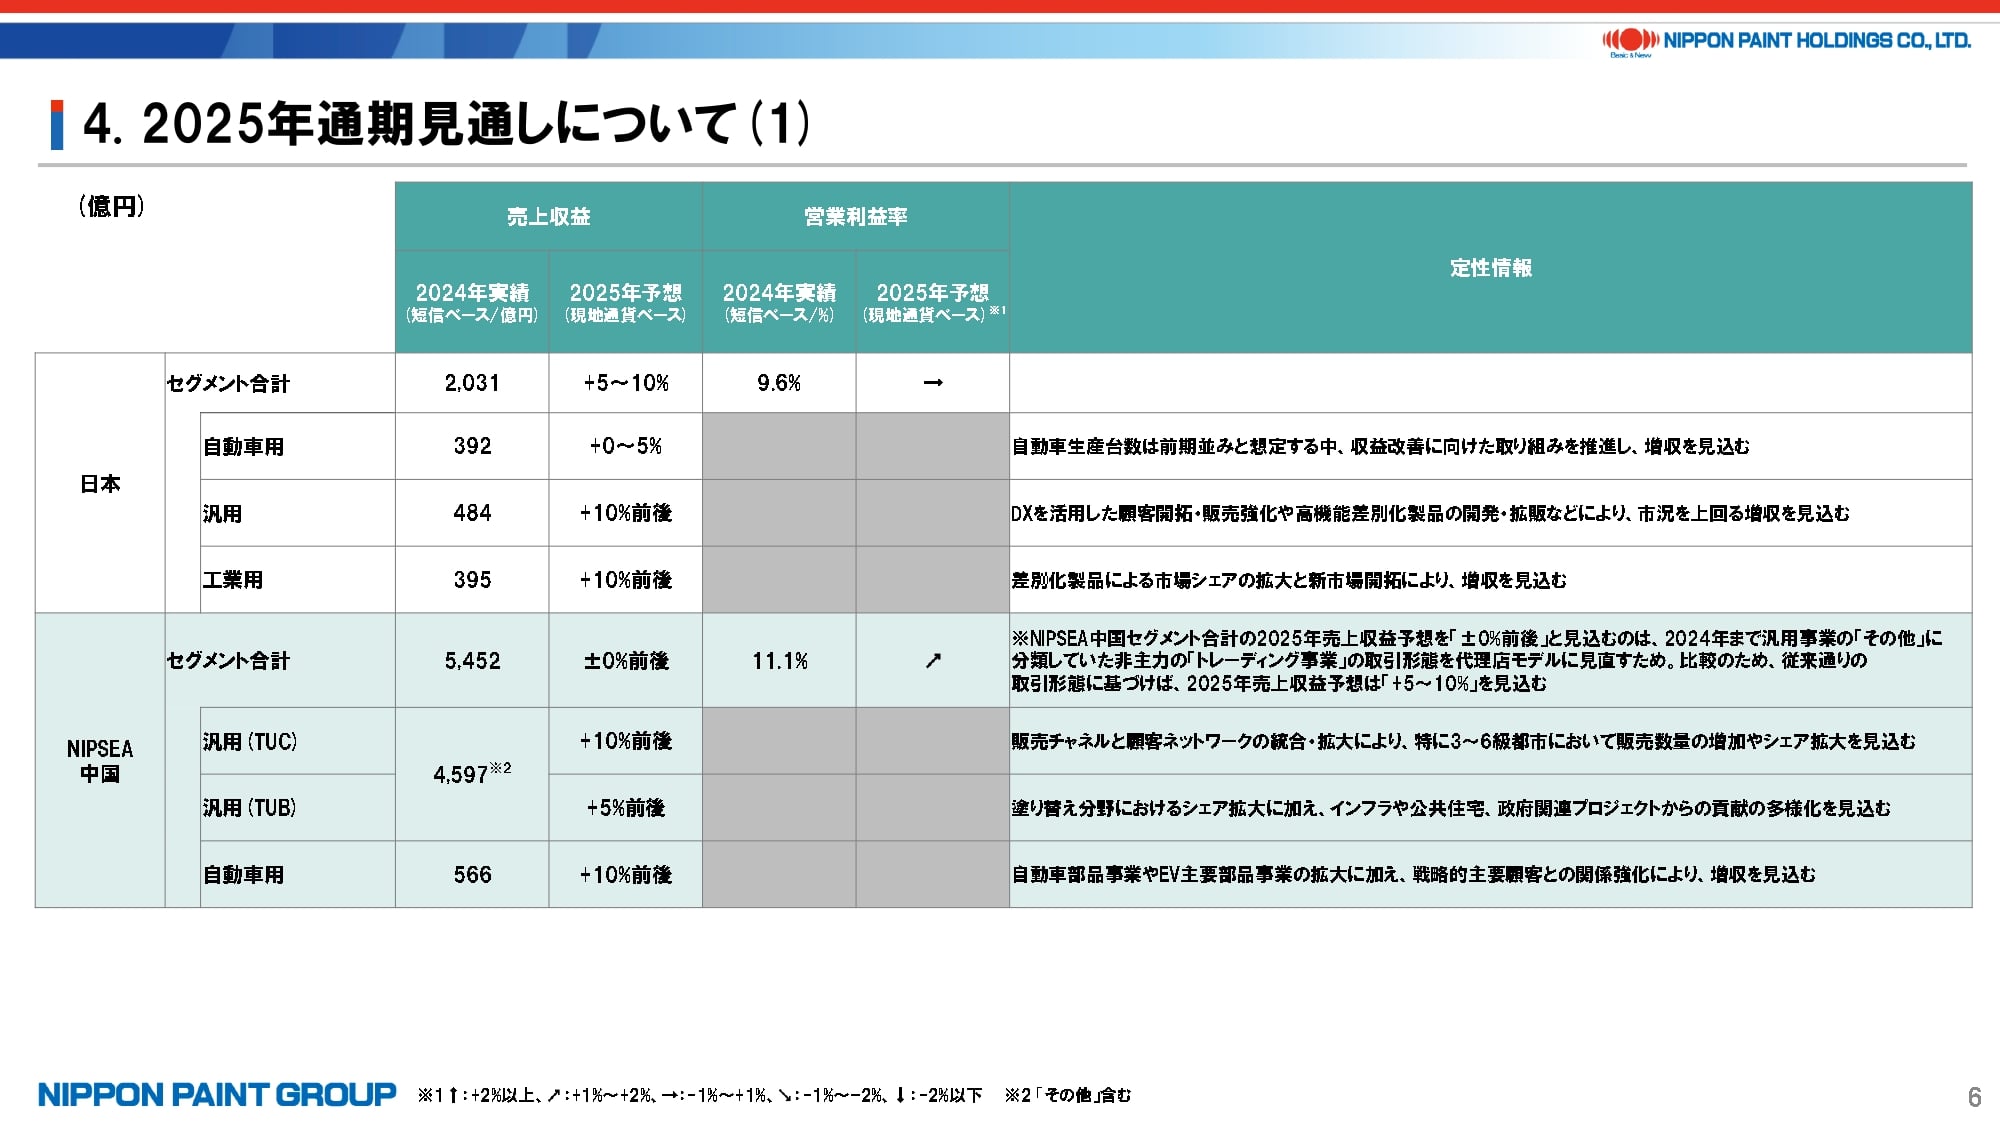Click the ※2「その他」含む footnote

(x=1068, y=1095)
